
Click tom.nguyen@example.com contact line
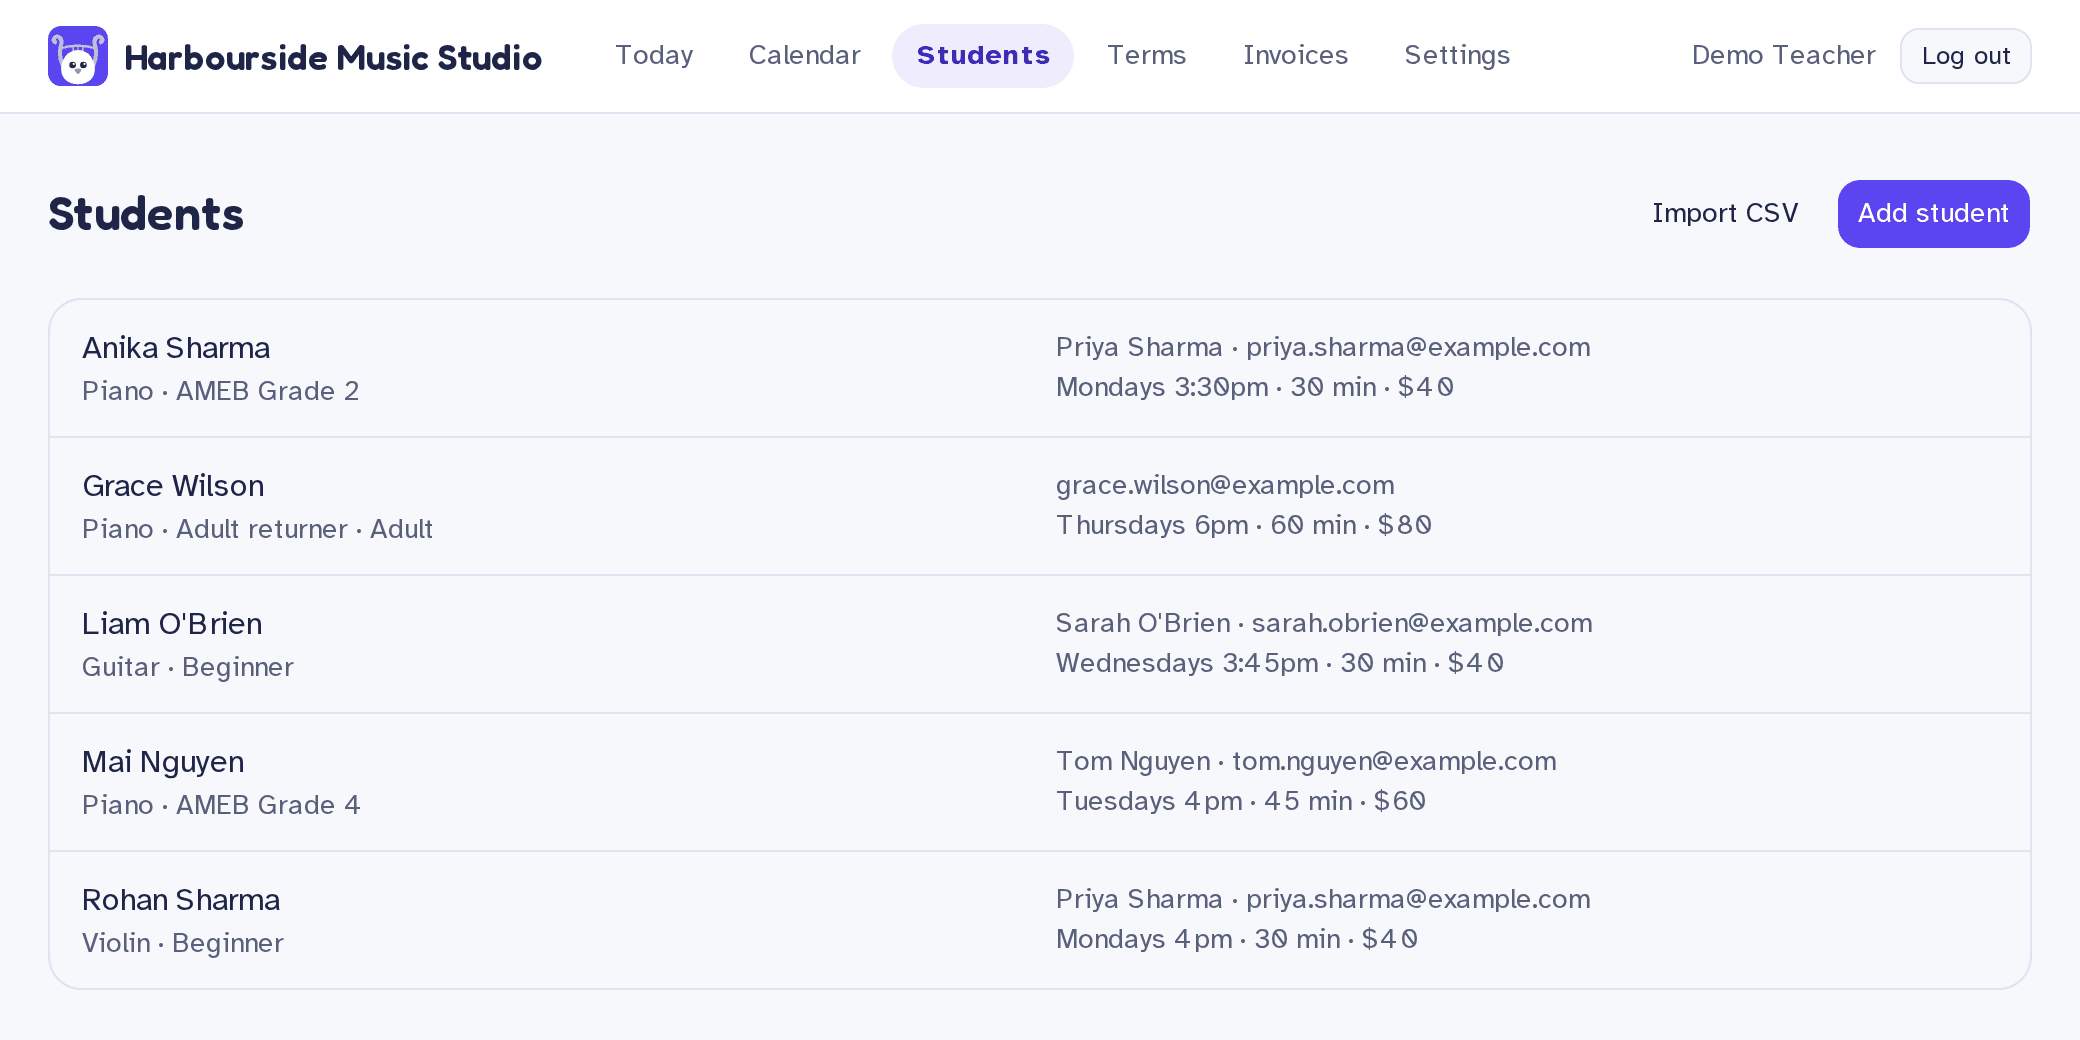(x=1306, y=761)
